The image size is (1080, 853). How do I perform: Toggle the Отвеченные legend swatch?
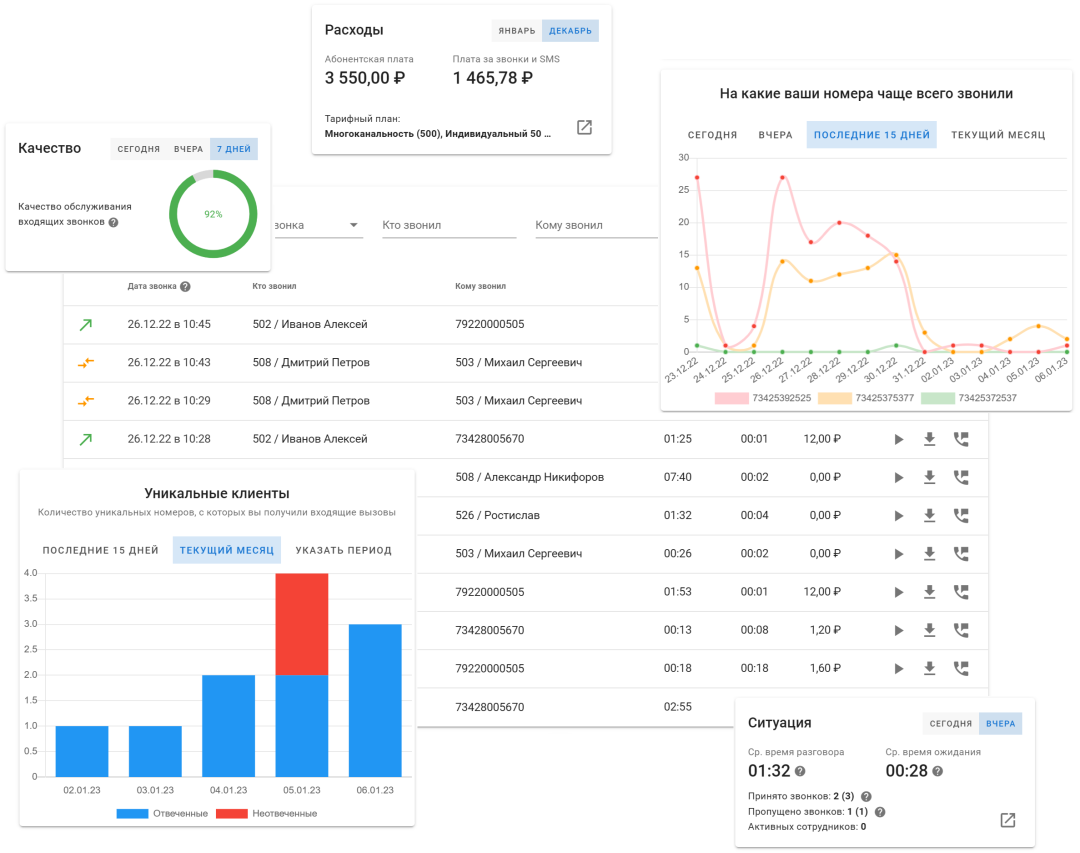(132, 814)
